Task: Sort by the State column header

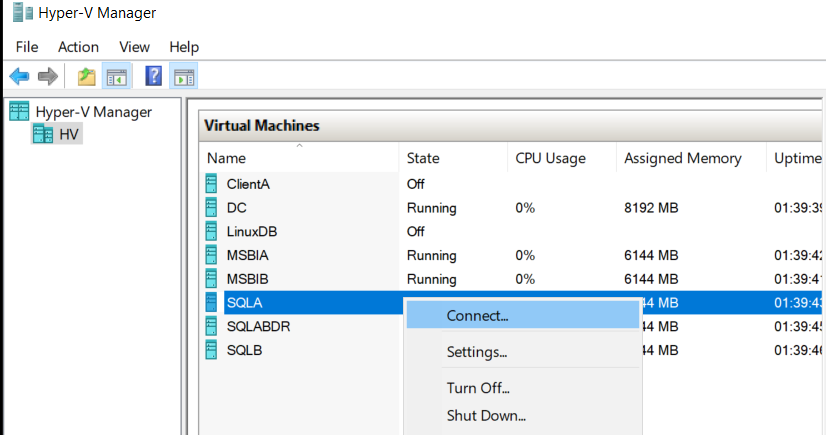Action: pyautogui.click(x=453, y=157)
